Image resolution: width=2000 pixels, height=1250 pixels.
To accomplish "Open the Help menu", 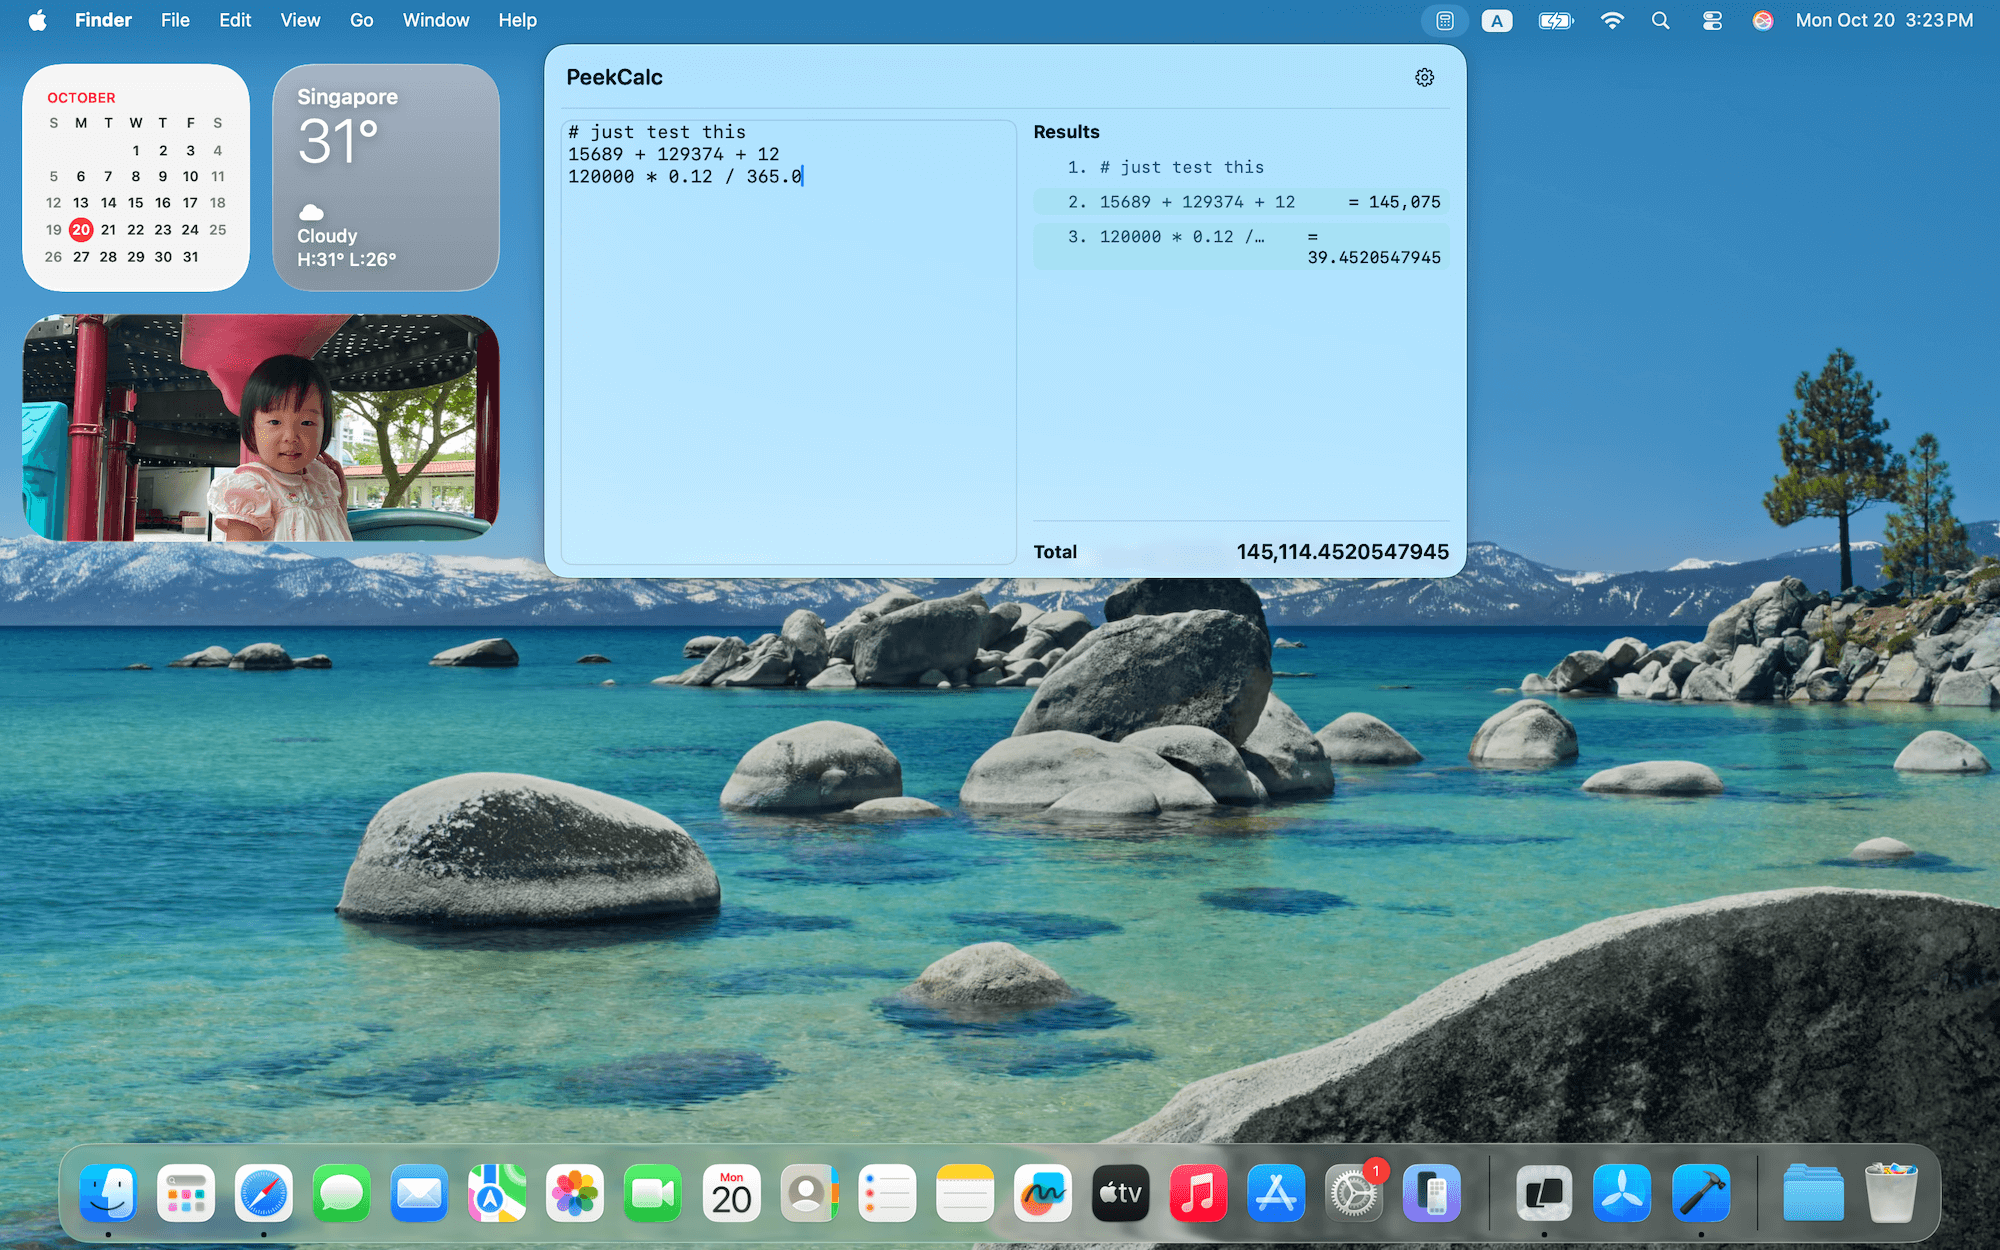I will 517,19.
